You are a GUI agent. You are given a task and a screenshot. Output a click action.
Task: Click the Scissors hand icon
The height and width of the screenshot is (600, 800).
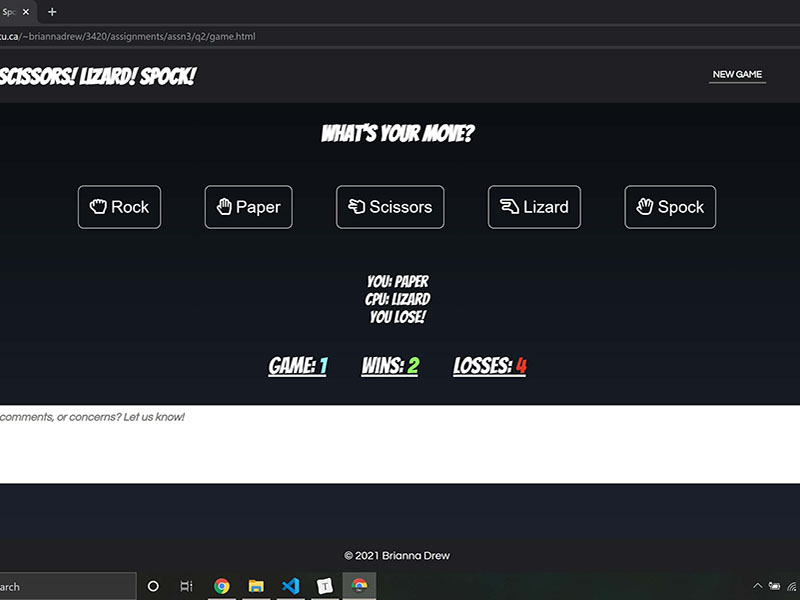(x=357, y=207)
